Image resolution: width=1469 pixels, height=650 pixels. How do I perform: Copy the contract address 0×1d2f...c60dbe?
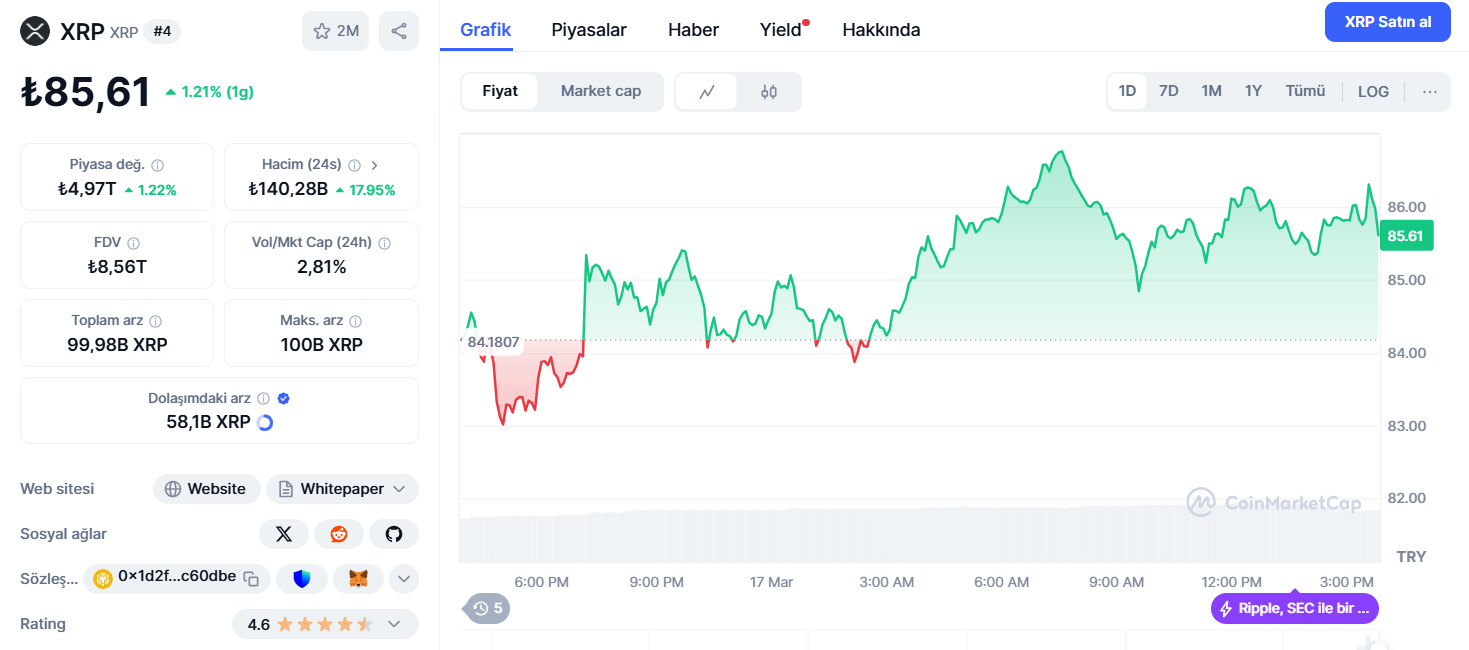[252, 578]
